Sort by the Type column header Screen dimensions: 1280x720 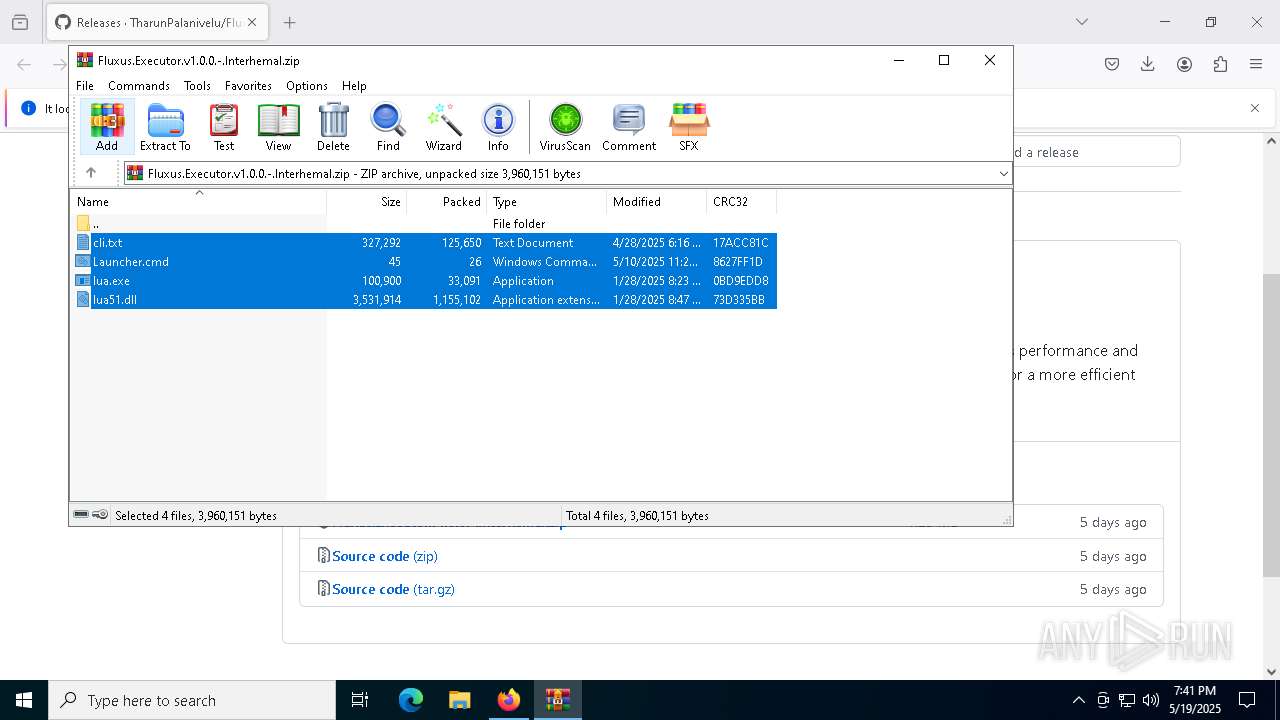[546, 202]
